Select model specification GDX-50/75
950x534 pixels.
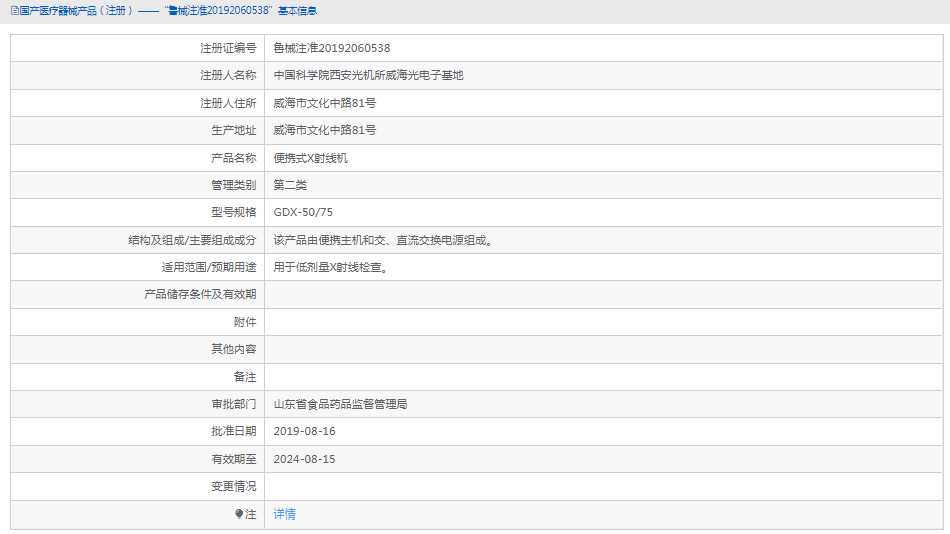pyautogui.click(x=303, y=212)
